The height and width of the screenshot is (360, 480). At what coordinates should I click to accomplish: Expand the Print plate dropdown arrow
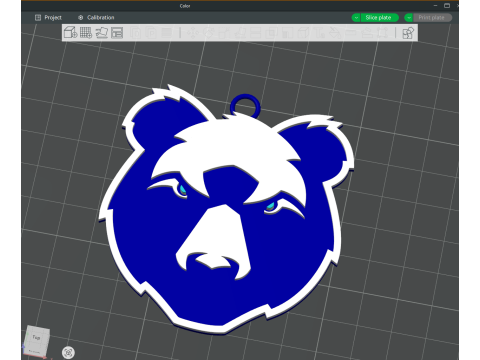[x=409, y=18]
